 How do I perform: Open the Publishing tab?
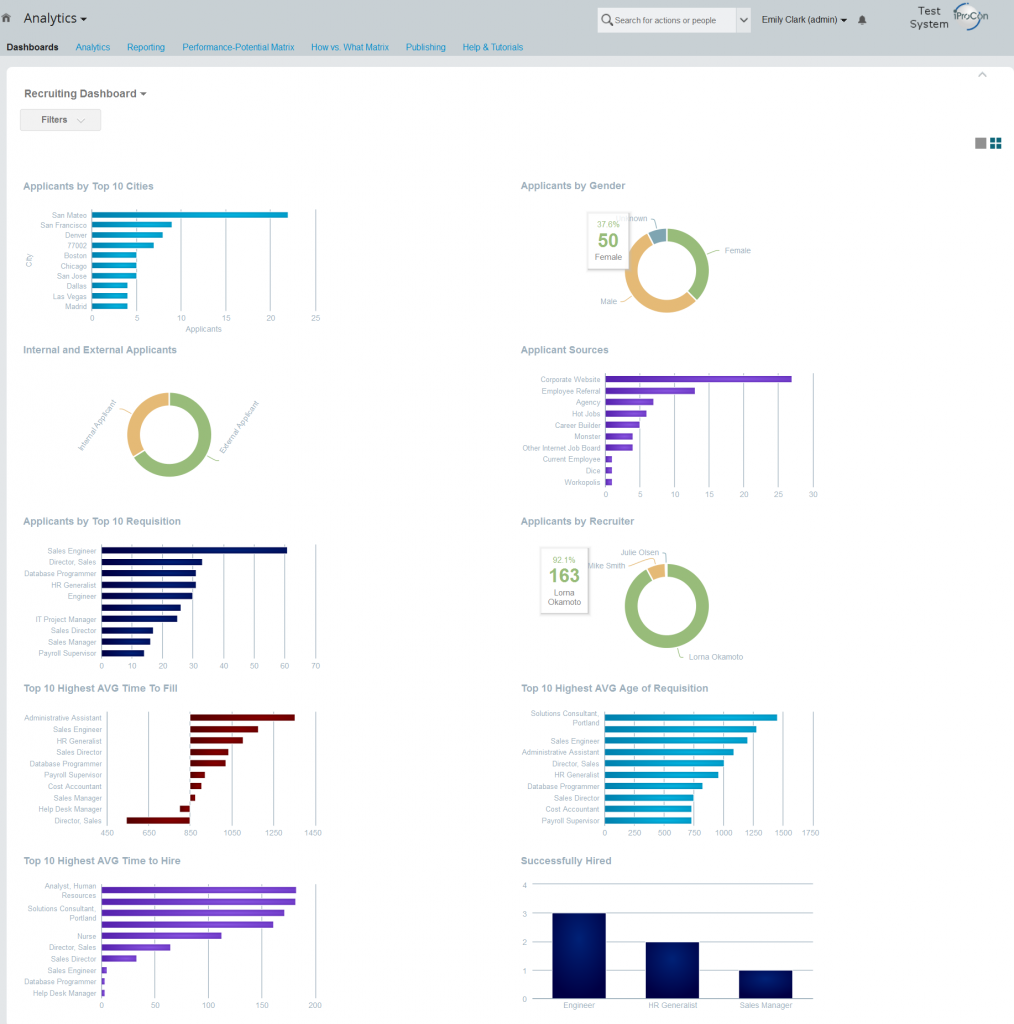pos(425,46)
